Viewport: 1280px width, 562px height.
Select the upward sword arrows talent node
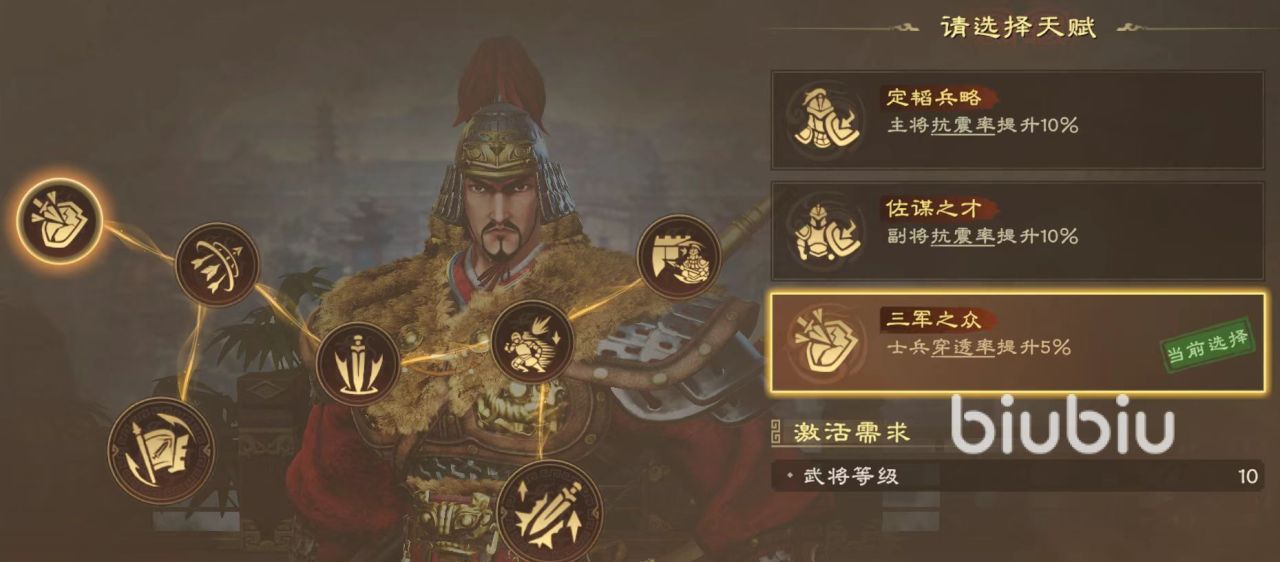coord(549,512)
